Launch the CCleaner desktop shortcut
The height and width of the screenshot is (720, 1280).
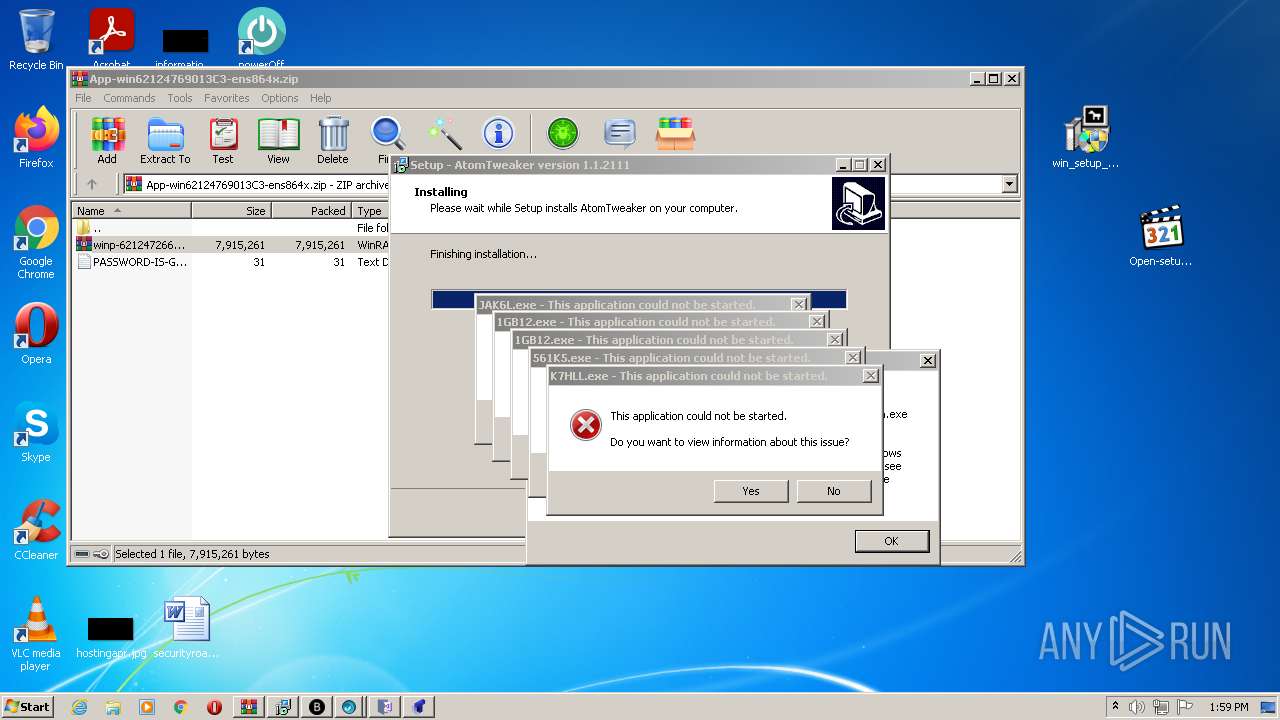point(36,530)
